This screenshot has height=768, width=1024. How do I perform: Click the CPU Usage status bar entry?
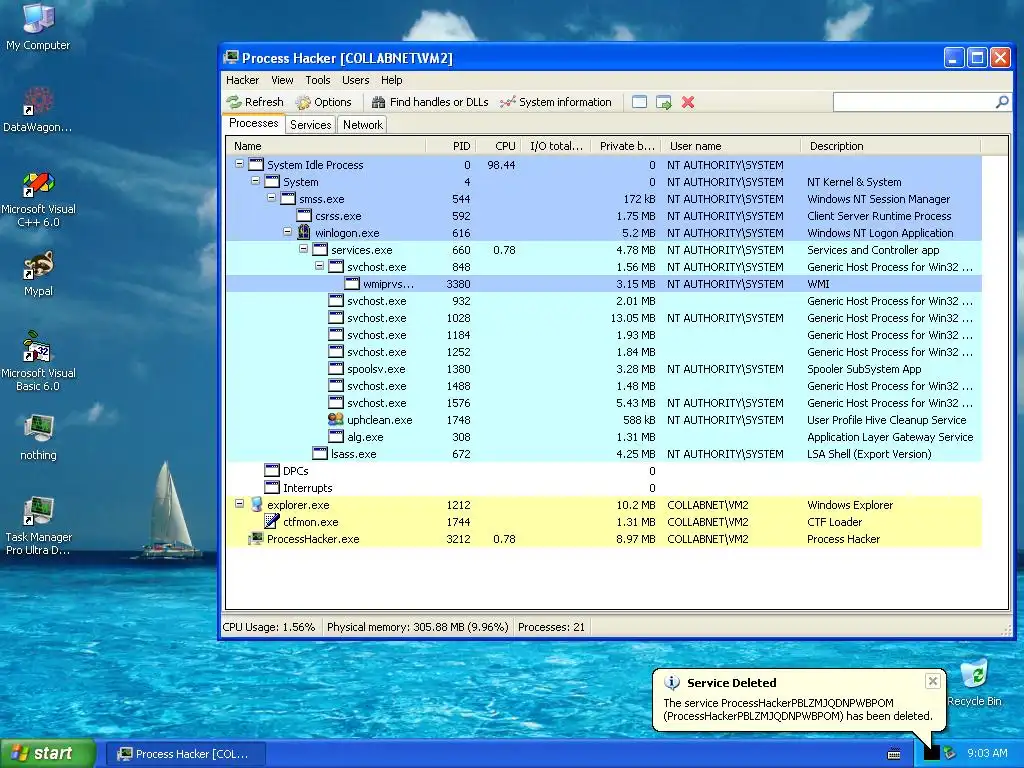click(269, 627)
